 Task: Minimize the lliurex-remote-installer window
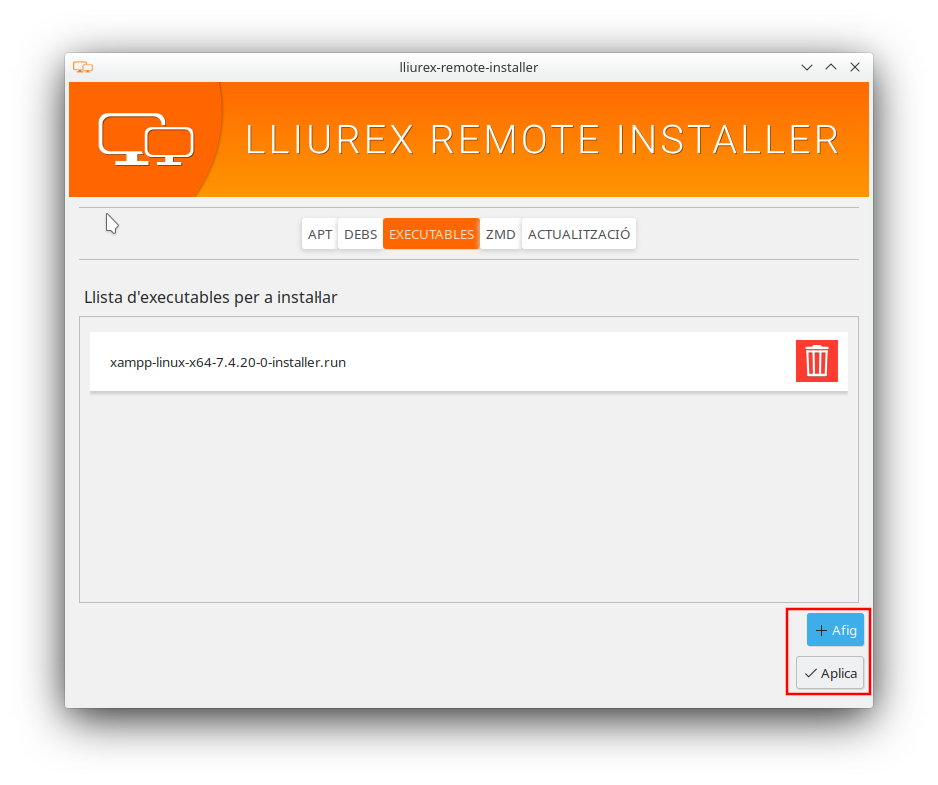(807, 68)
